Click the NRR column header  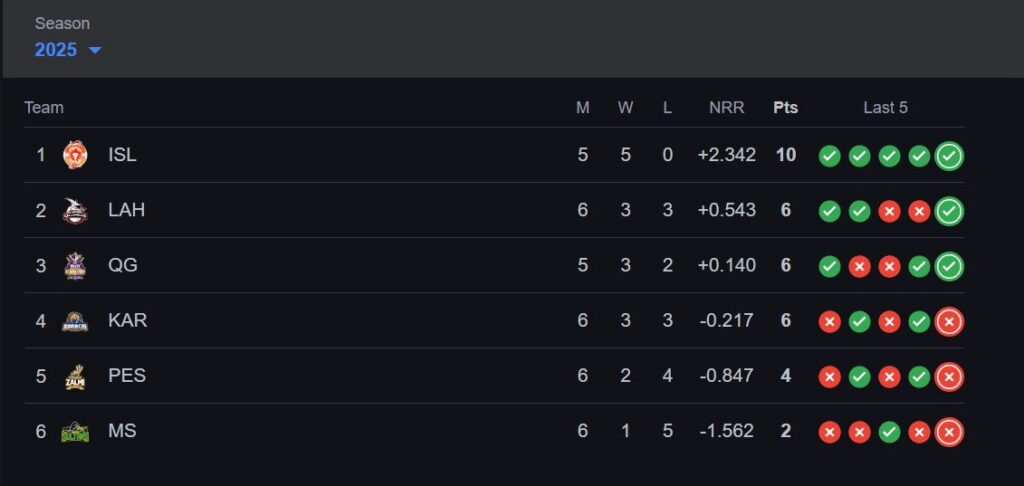click(726, 108)
